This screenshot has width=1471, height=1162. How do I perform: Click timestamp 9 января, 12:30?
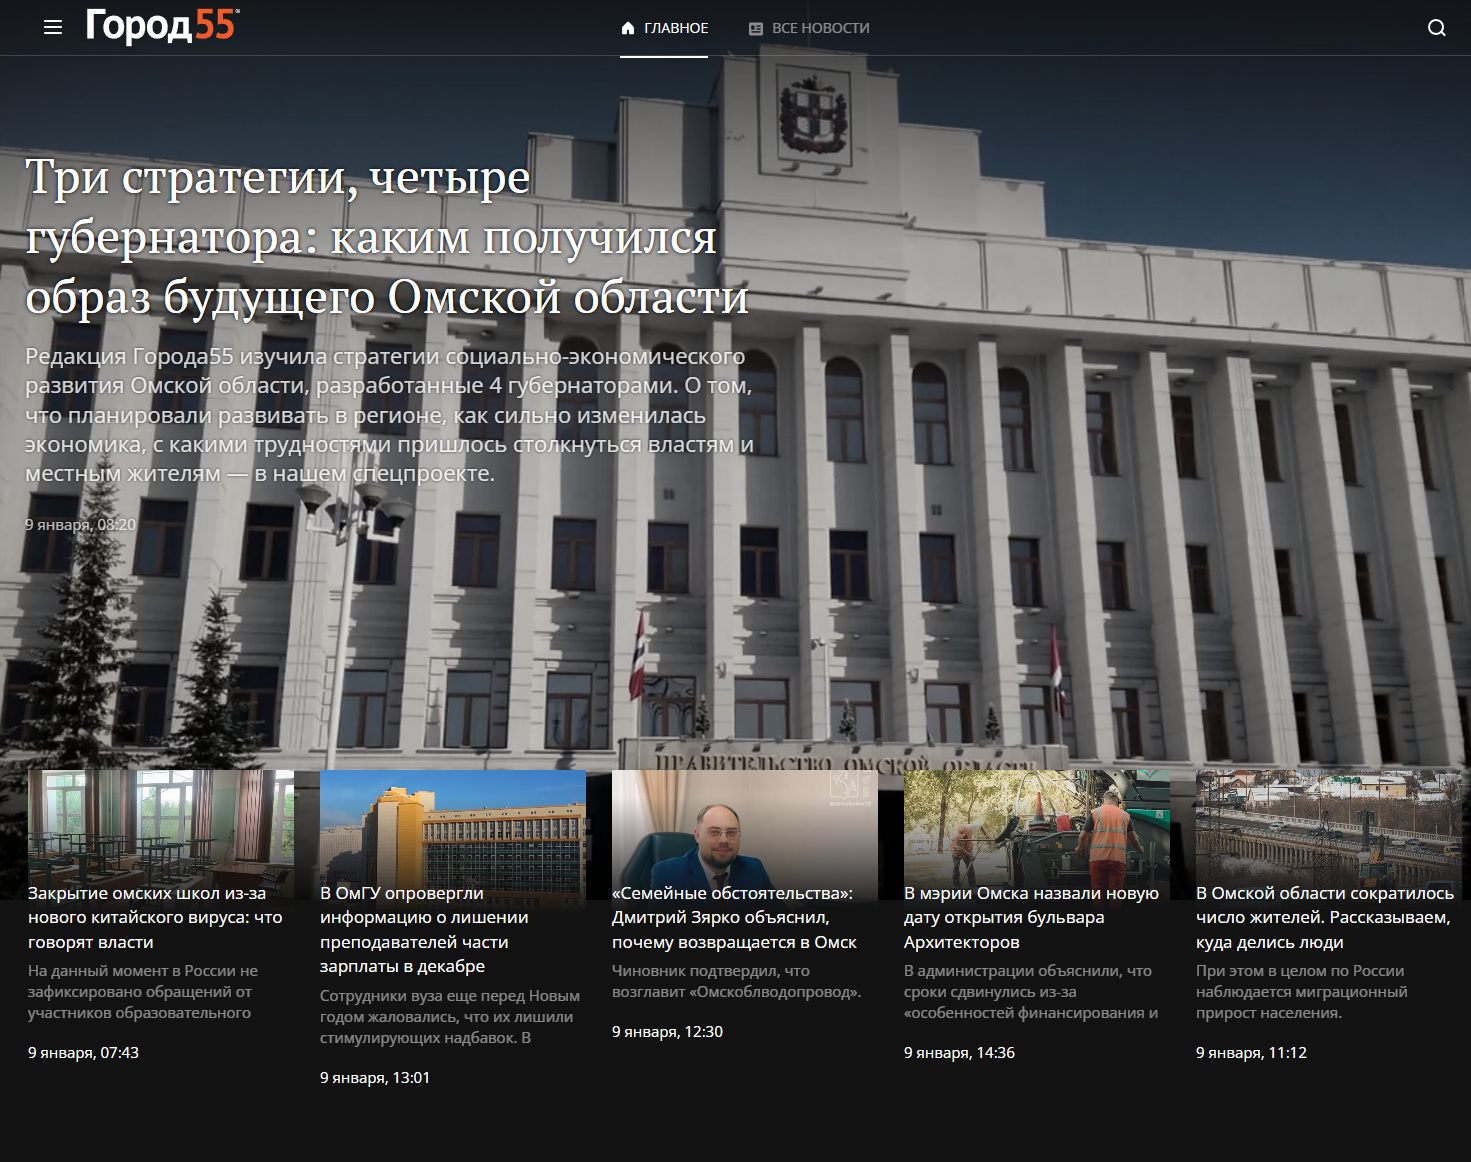tap(667, 1032)
